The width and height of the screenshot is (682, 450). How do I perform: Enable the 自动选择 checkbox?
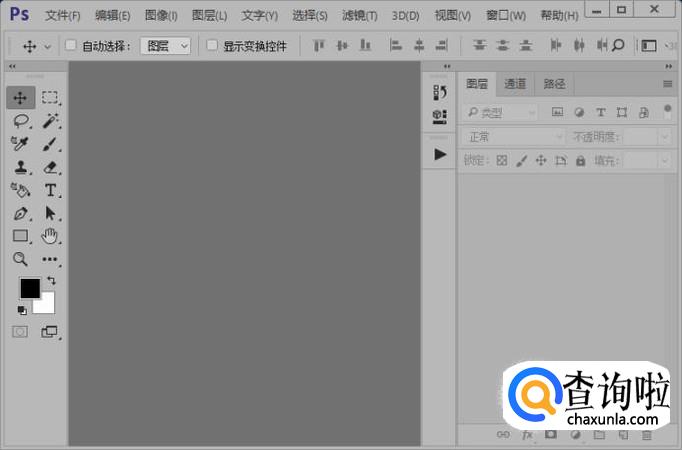[x=71, y=46]
